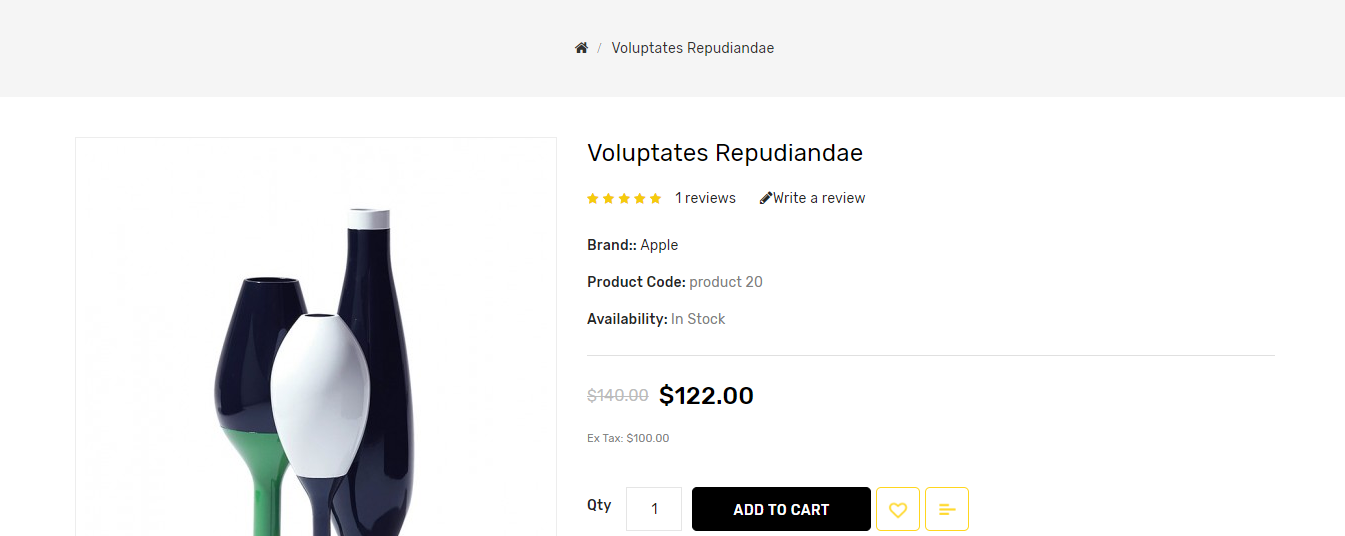Click the $122.00 sale price
This screenshot has width=1345, height=536.
pyautogui.click(x=706, y=396)
